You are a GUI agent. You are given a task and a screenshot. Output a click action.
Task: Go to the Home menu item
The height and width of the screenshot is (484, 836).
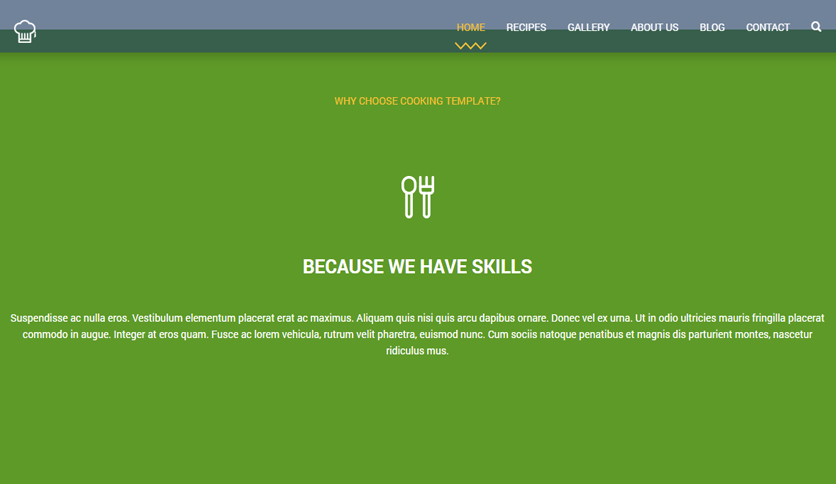471,27
